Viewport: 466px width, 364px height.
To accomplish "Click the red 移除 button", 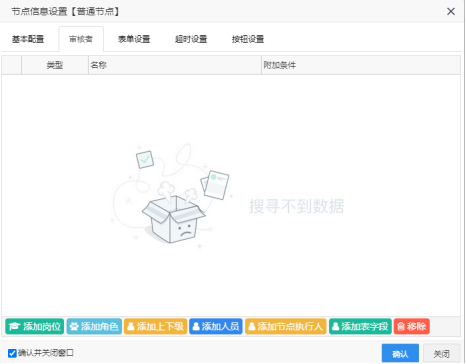I will click(412, 326).
